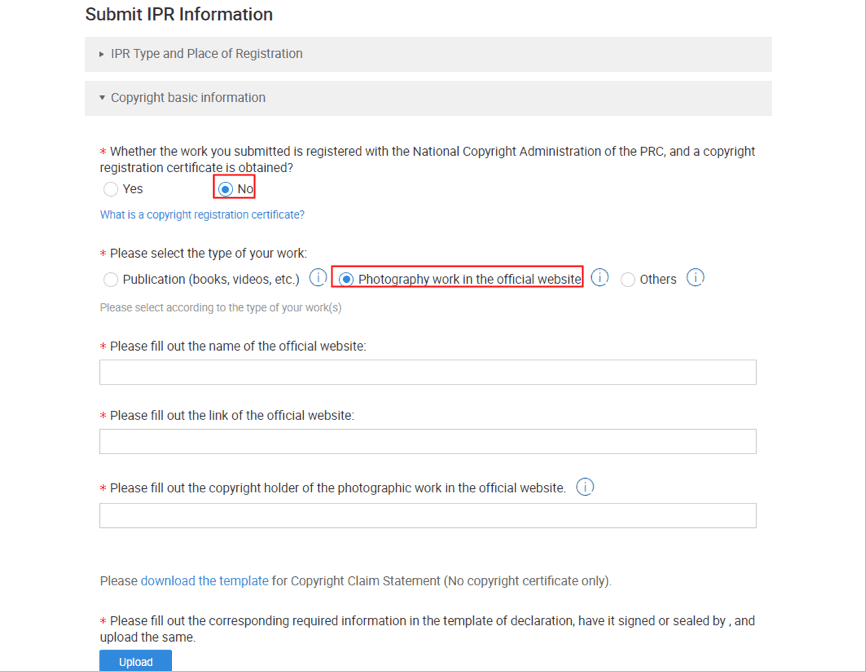
Task: Open 'What is a copyright registration certificate?' link
Action: click(x=202, y=215)
